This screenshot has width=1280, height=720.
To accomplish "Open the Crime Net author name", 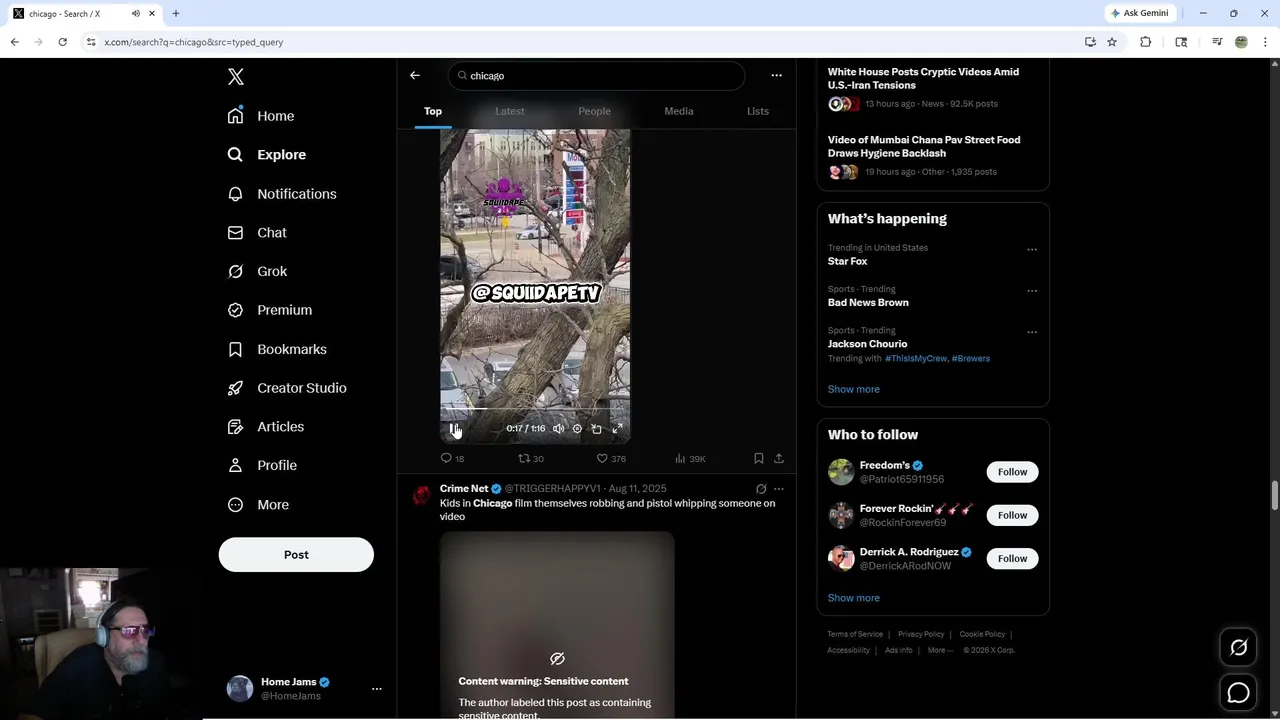I will pos(464,489).
